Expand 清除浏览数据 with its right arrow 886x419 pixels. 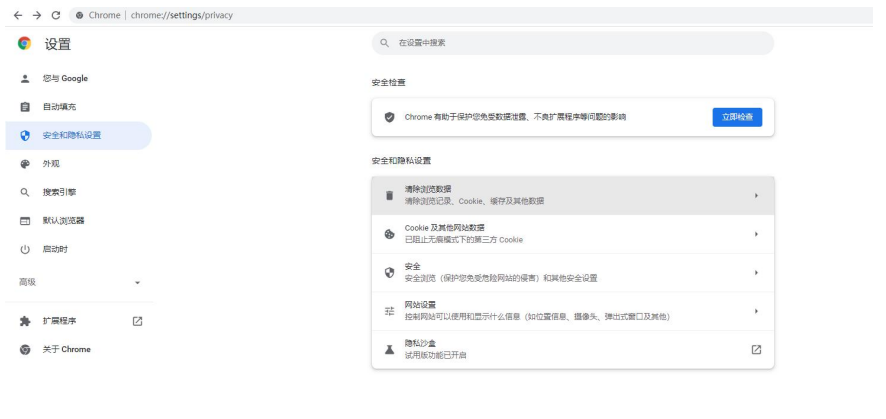(x=756, y=195)
